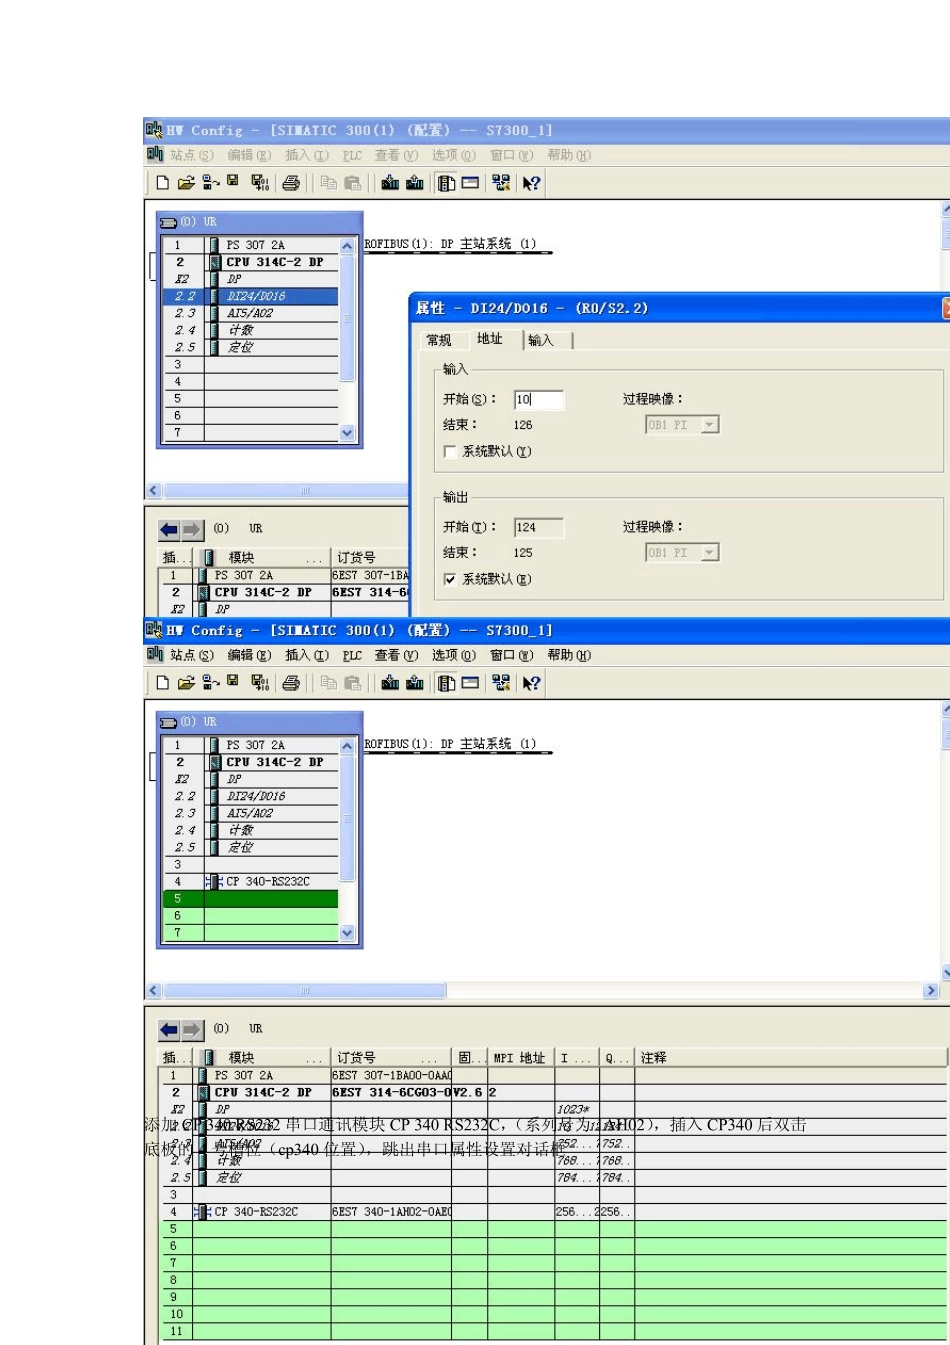Select highlighted DI24/DO16 row in upper rack
This screenshot has width=950, height=1345.
pos(251,297)
